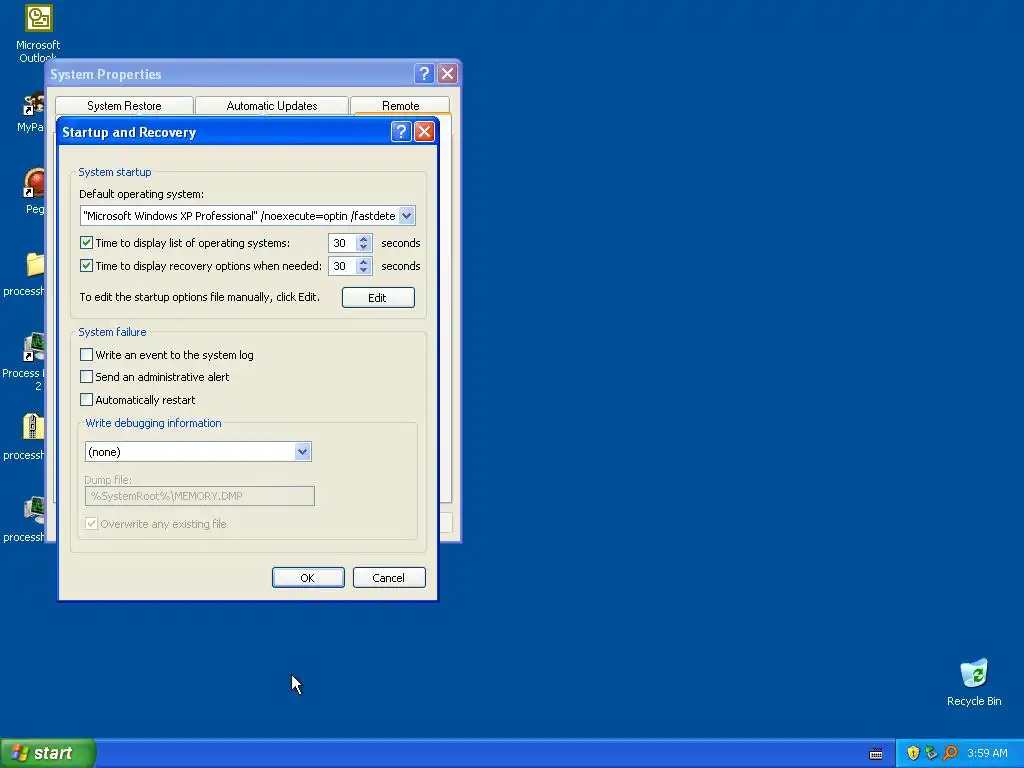Viewport: 1024px width, 768px height.
Task: Toggle time to display recovery options checkbox
Action: pos(86,266)
